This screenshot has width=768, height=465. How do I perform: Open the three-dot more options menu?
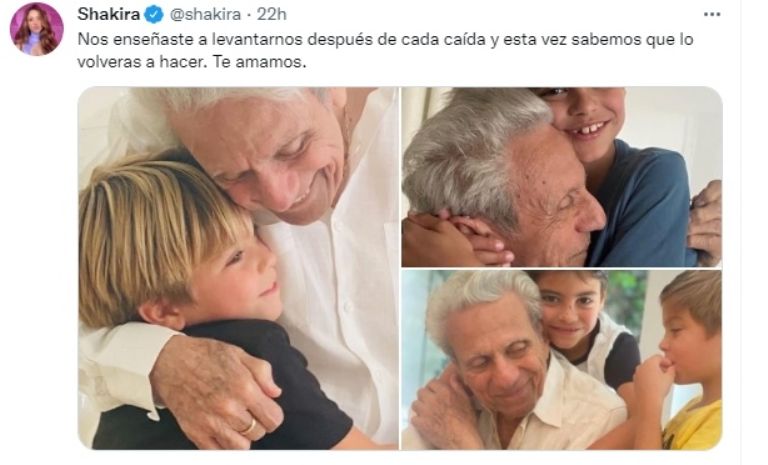coord(712,15)
